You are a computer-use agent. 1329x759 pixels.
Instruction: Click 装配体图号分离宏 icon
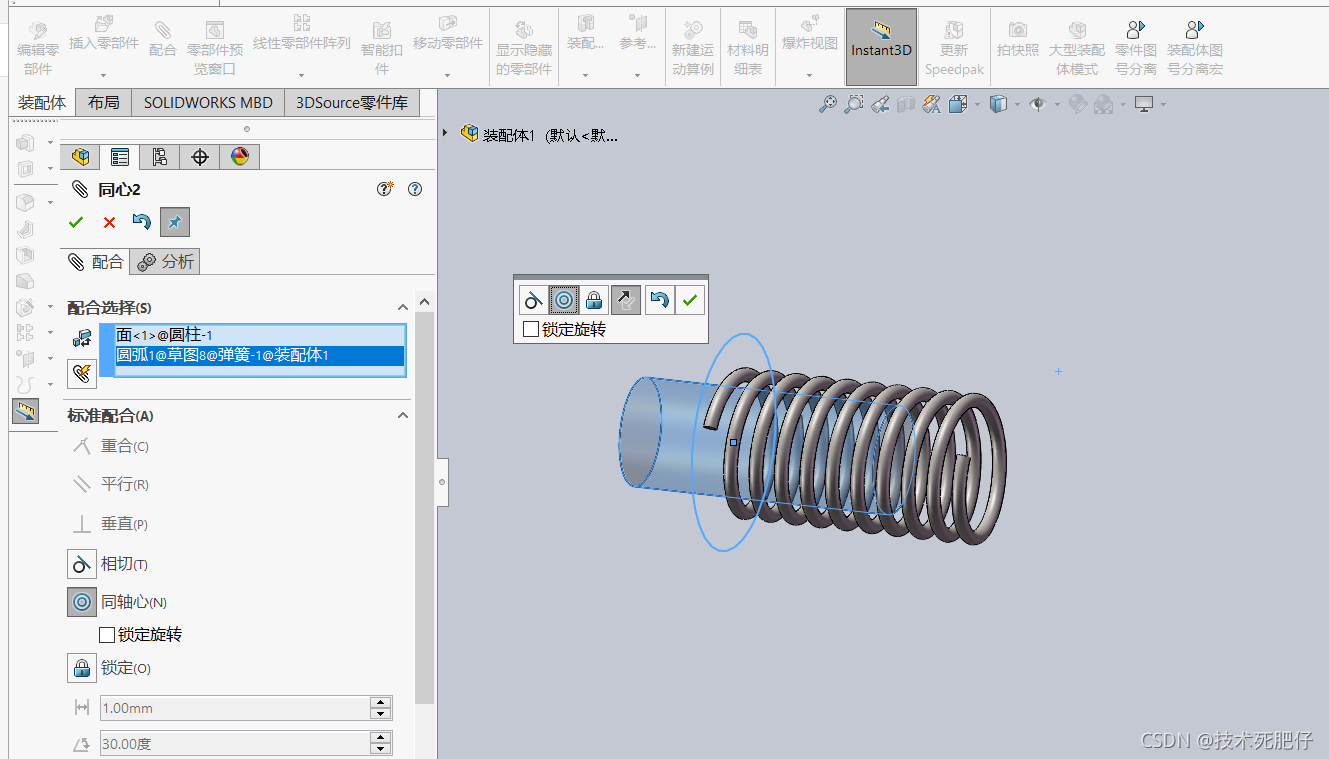(1194, 48)
